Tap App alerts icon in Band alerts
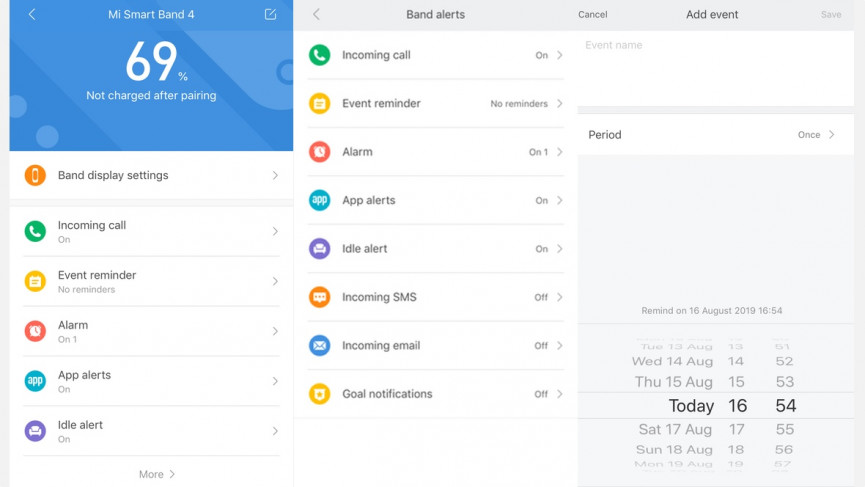This screenshot has height=487, width=865. (x=319, y=200)
